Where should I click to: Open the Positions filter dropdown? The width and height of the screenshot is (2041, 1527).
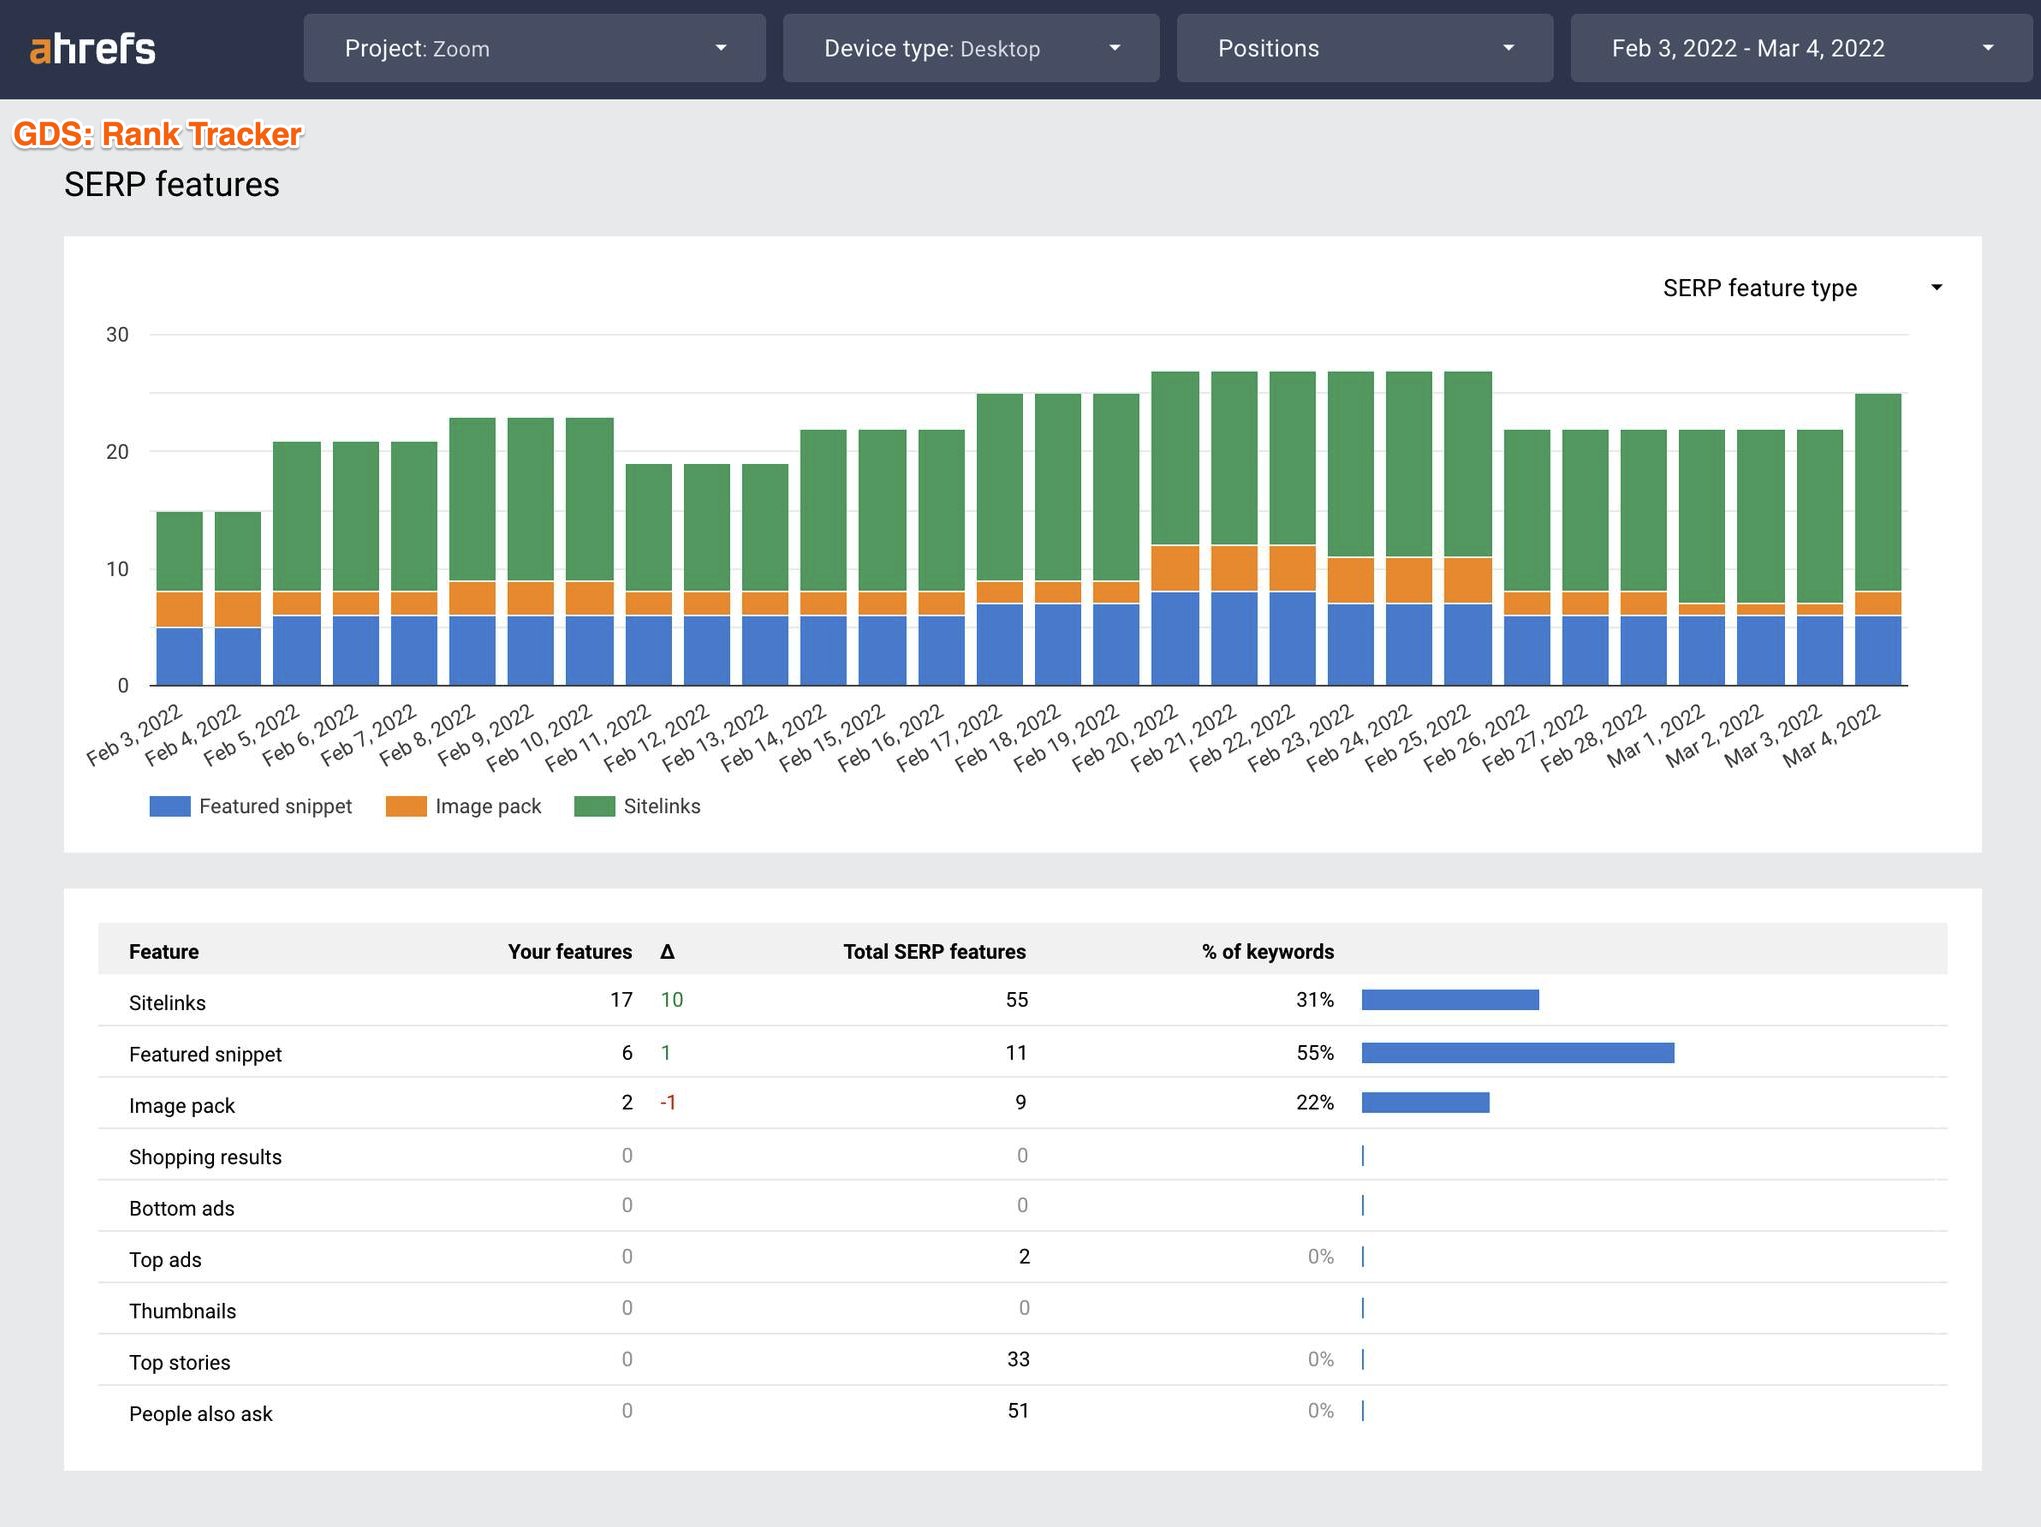tap(1364, 48)
